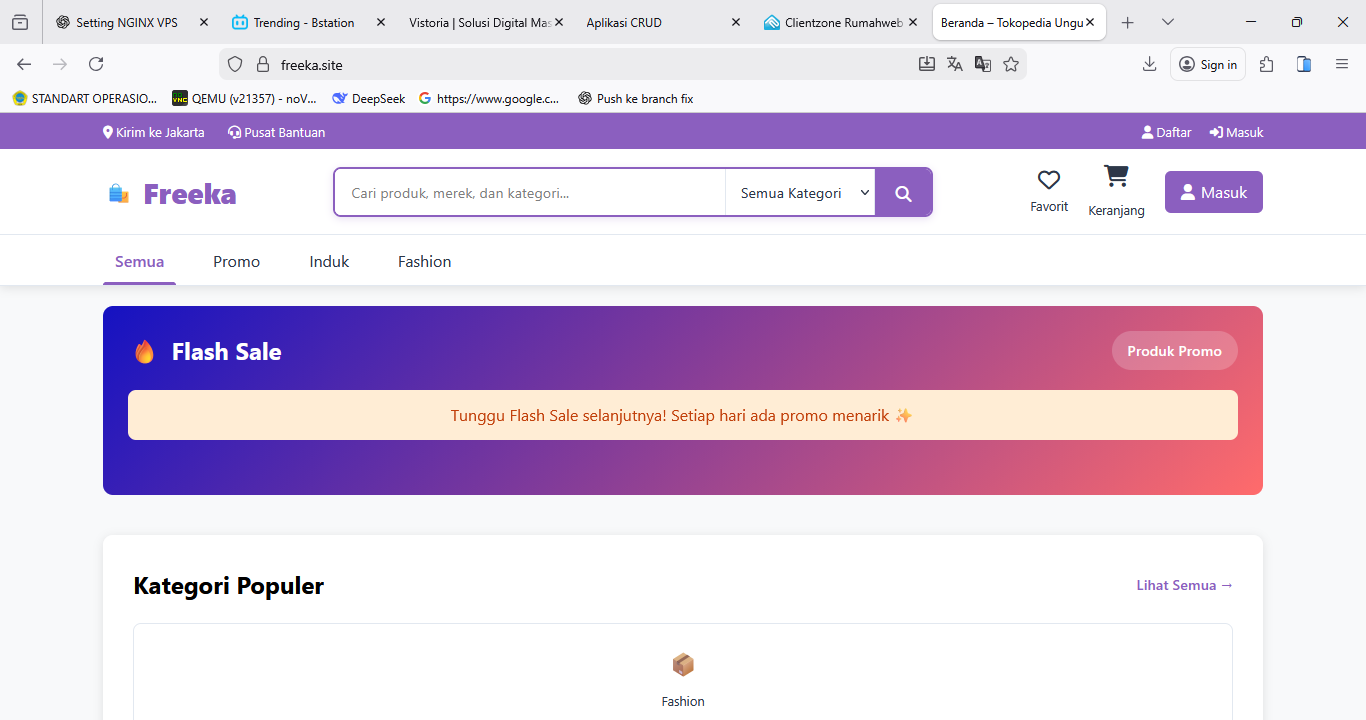Click the browser reload button
The width and height of the screenshot is (1366, 720).
click(96, 64)
